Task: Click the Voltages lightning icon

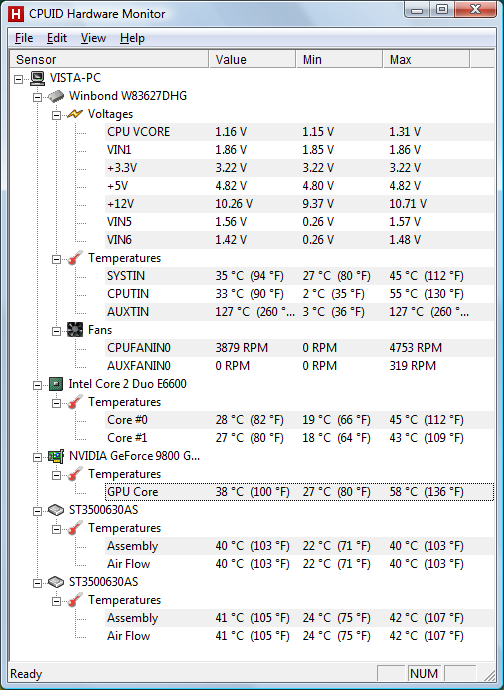Action: tap(75, 114)
